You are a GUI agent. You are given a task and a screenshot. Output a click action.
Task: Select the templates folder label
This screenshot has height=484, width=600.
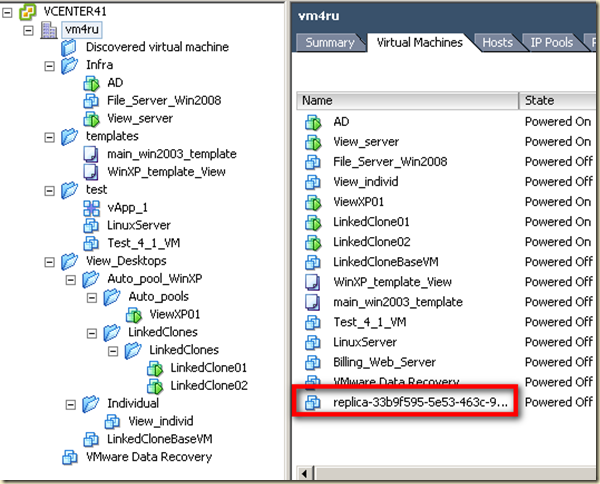[112, 136]
